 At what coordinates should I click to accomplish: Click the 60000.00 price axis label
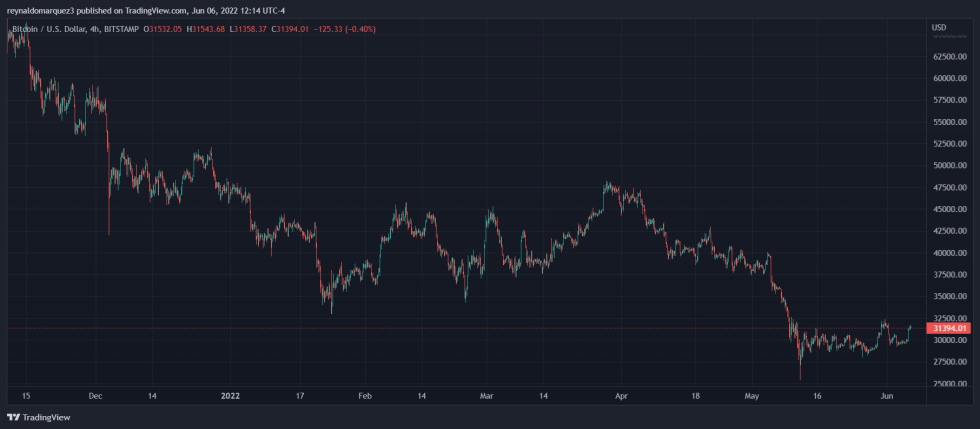tap(948, 78)
